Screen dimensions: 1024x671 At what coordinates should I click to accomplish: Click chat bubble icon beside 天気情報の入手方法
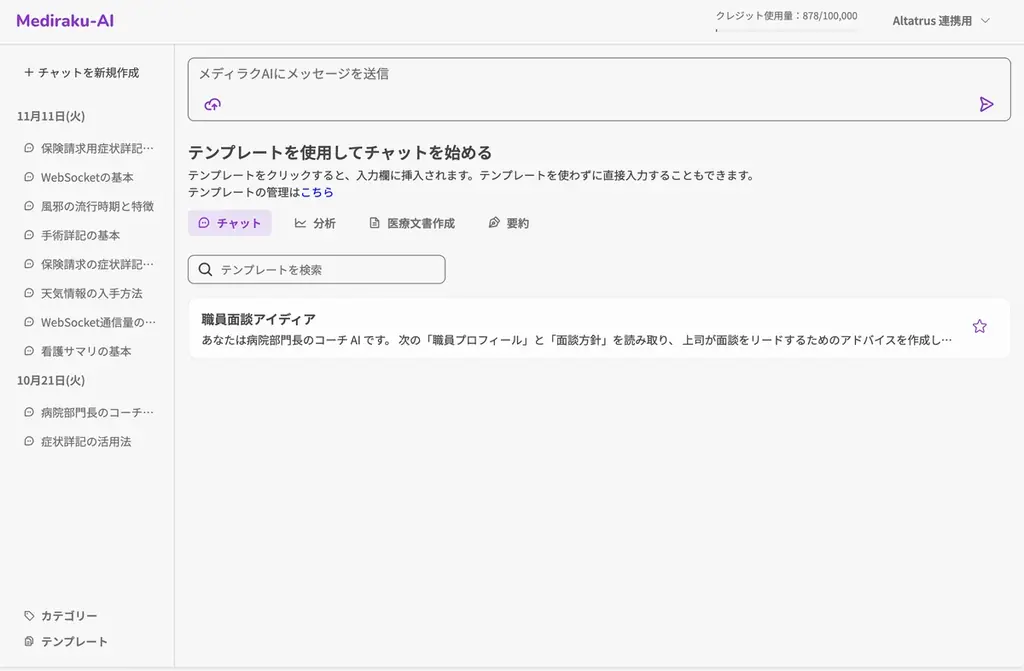(30, 293)
